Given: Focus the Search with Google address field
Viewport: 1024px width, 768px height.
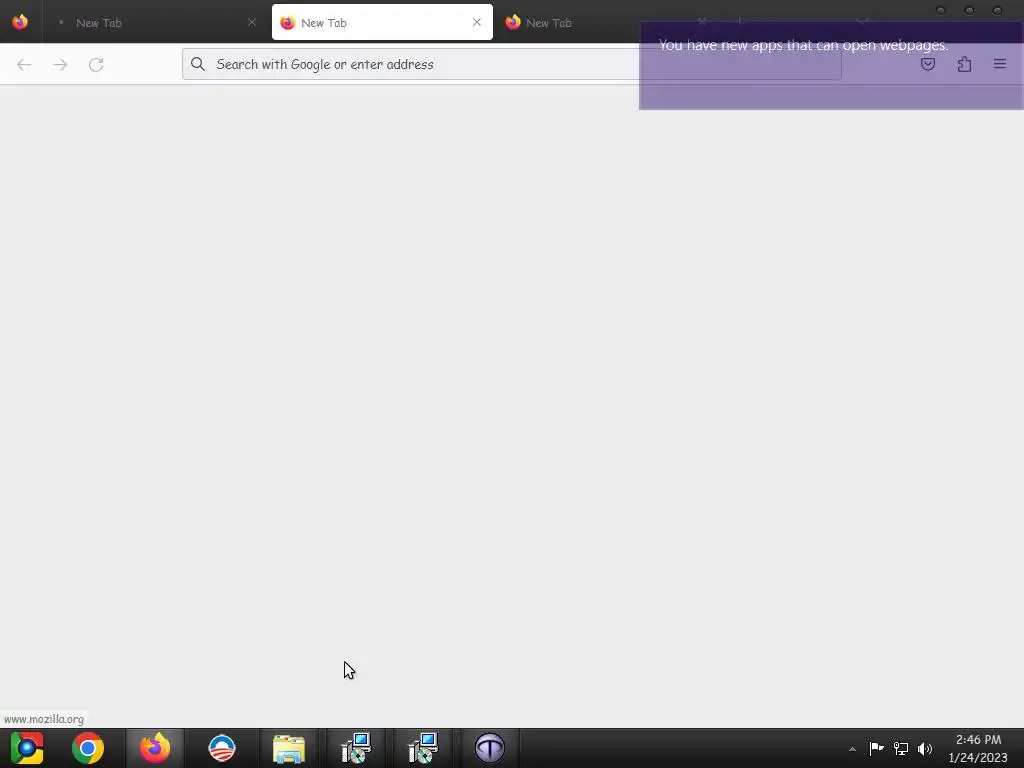Looking at the screenshot, I should 511,64.
